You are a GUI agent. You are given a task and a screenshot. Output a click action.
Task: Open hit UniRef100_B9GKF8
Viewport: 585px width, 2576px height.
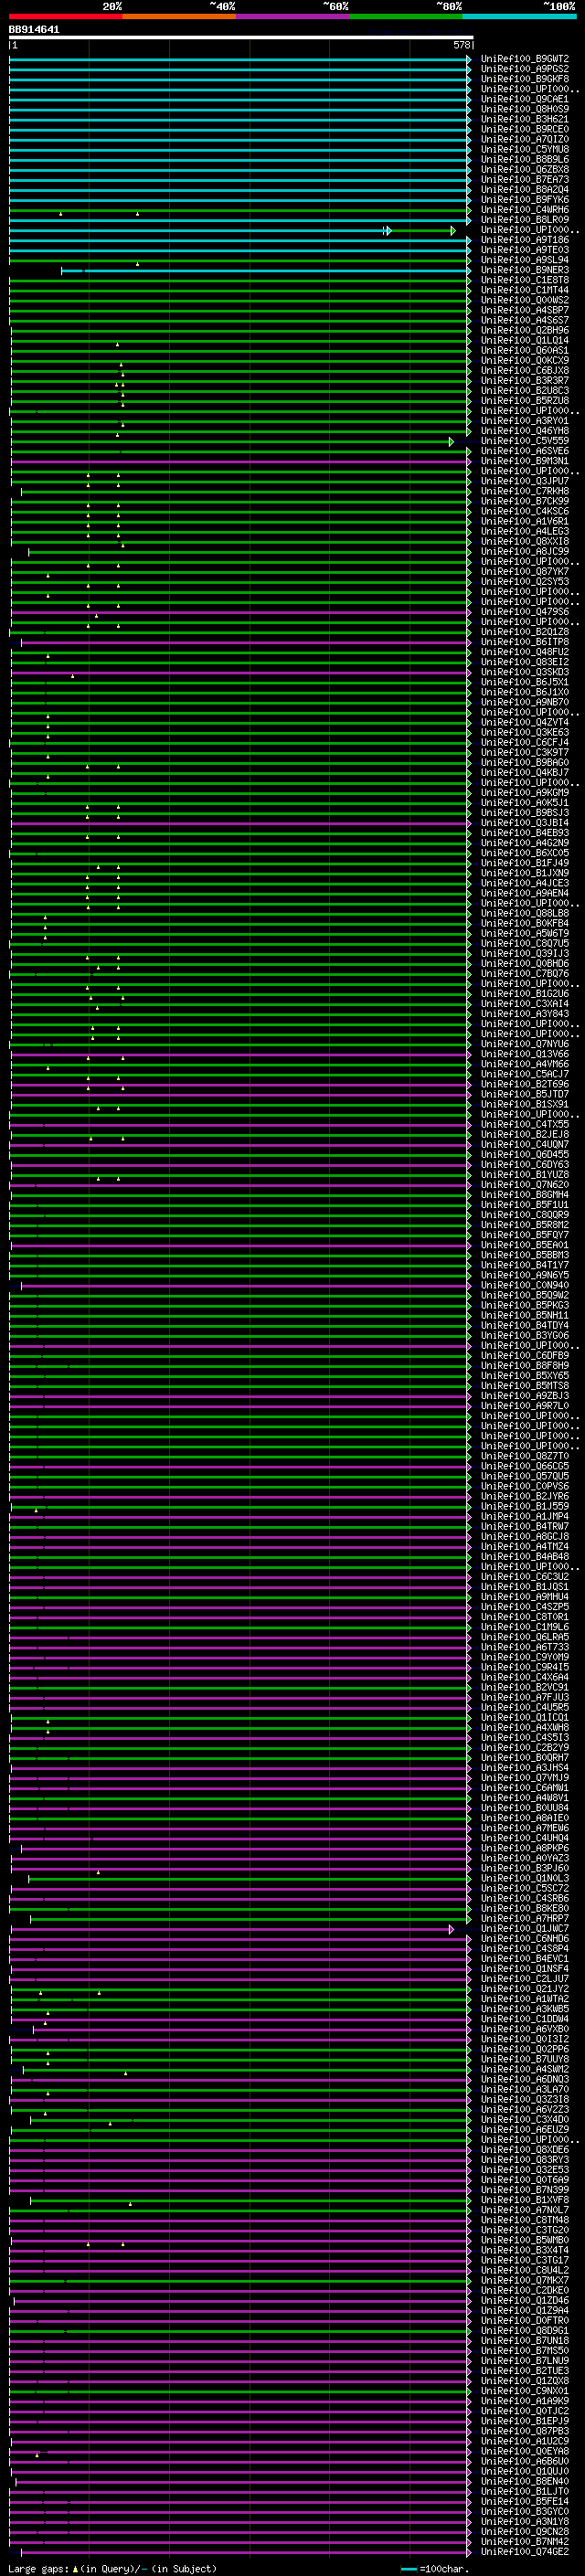524,79
